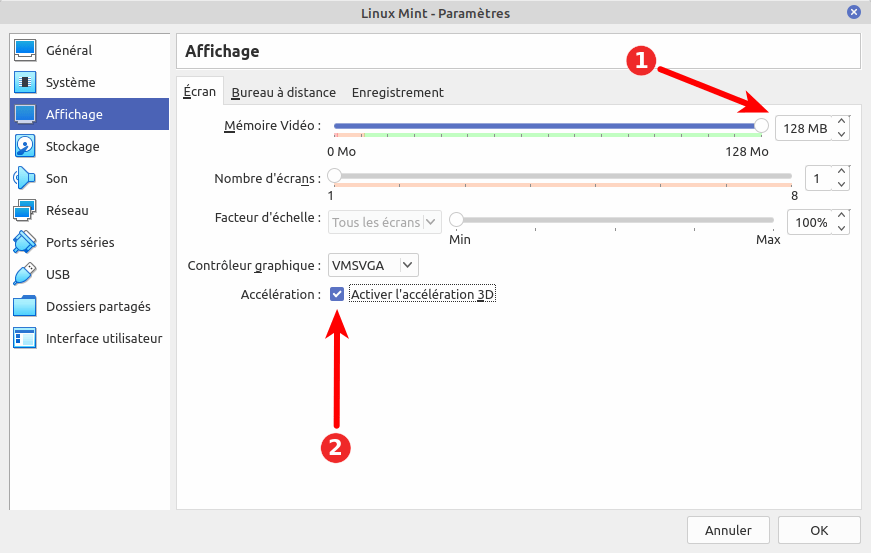The image size is (871, 553).
Task: Close the Paramètres window
Action: (854, 12)
